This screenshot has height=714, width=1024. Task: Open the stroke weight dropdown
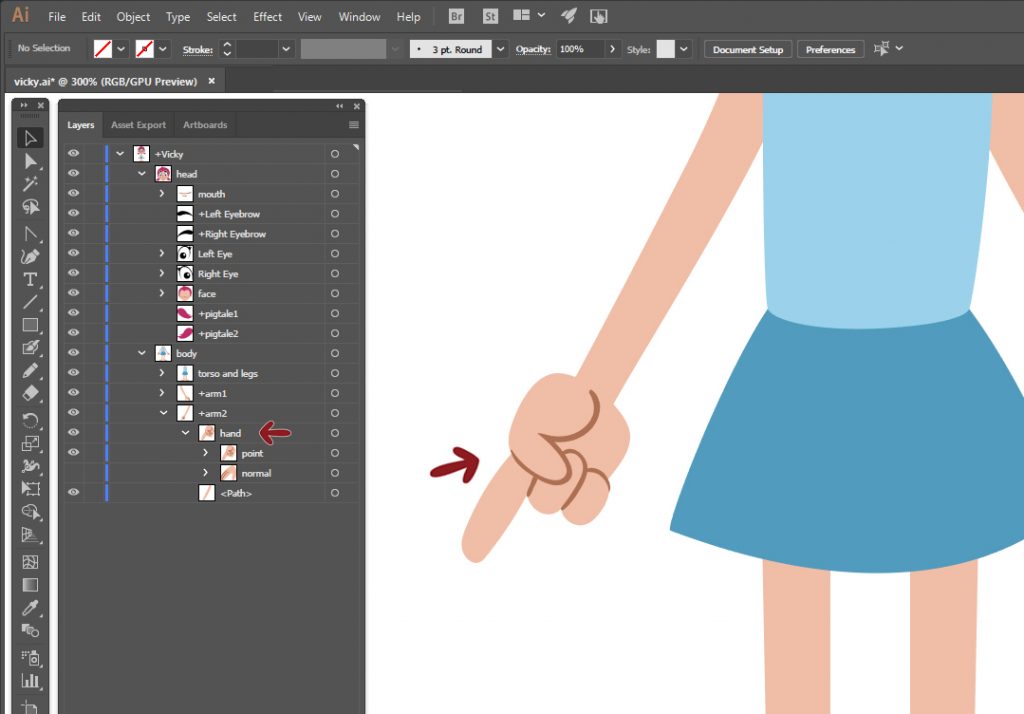coord(286,49)
